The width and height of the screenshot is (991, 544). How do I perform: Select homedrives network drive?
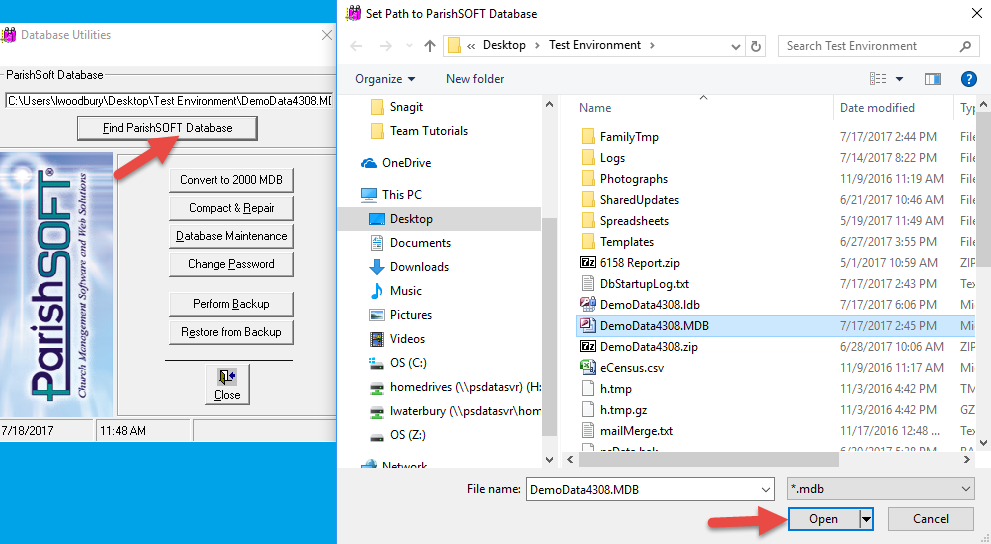[x=454, y=387]
